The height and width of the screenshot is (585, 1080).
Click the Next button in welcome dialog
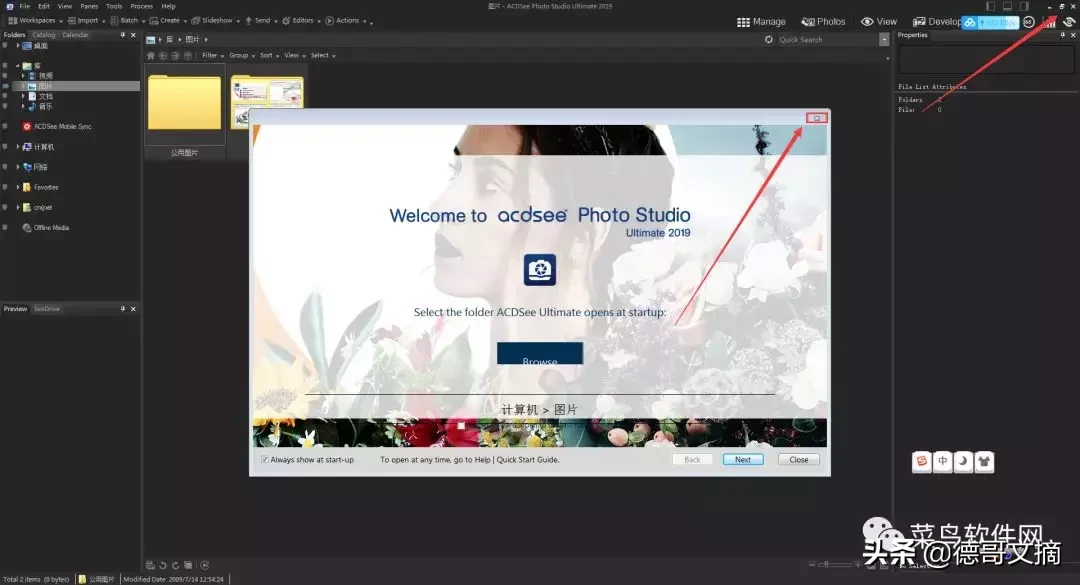click(x=743, y=460)
